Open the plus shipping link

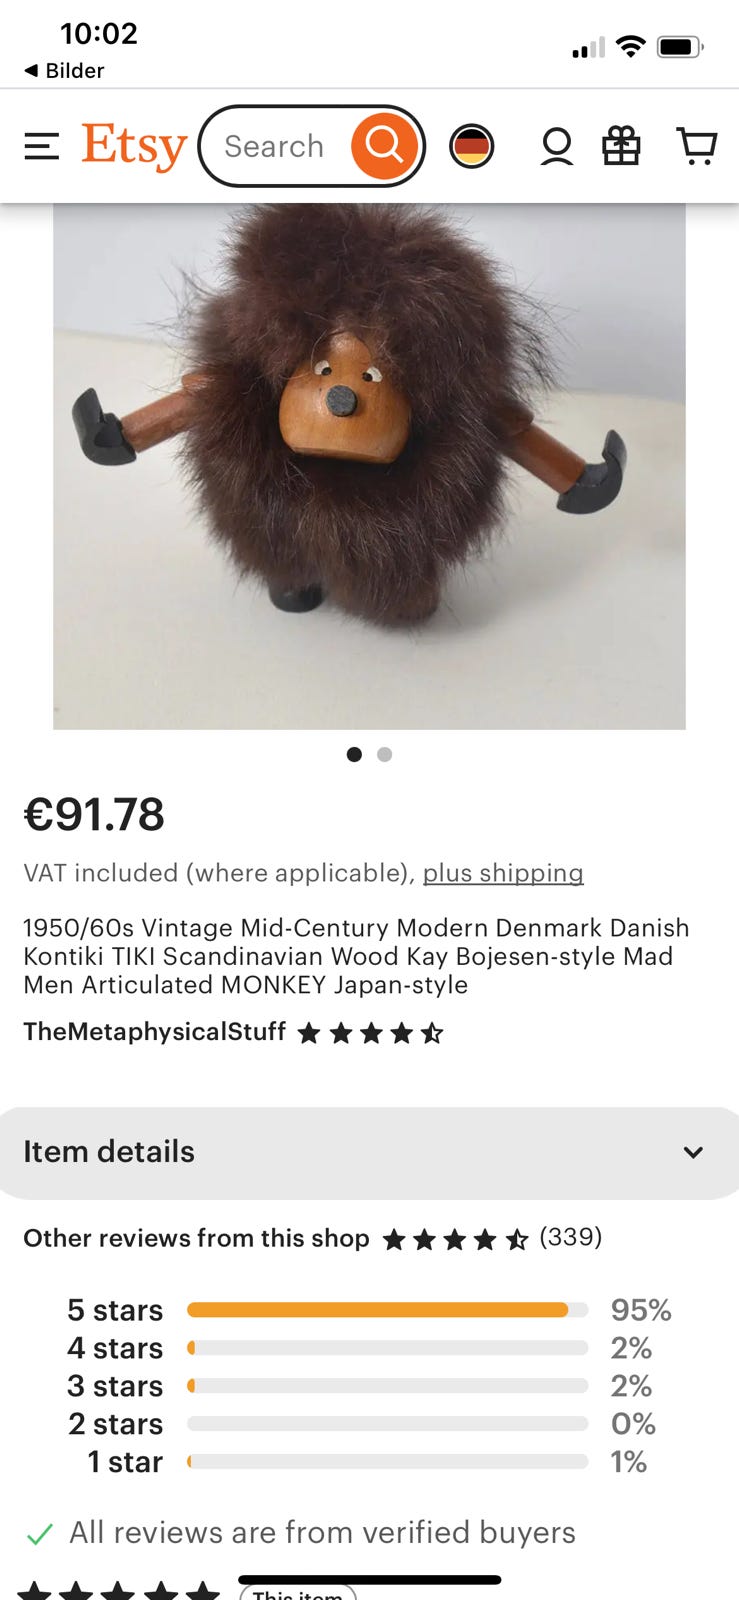coord(503,873)
